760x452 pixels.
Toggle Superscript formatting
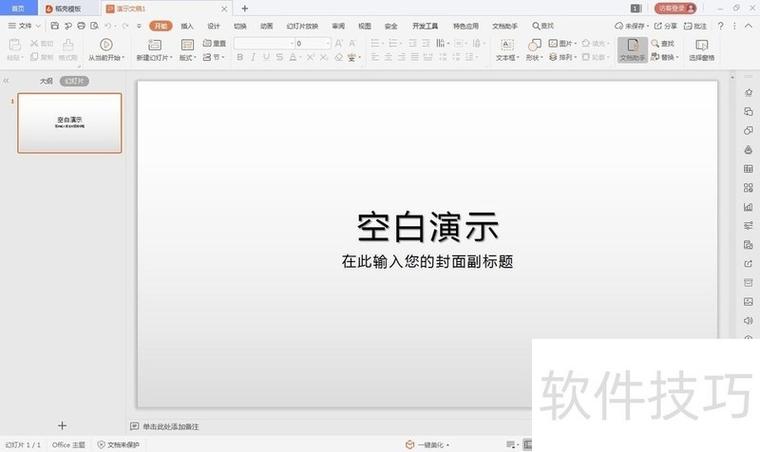(310, 57)
